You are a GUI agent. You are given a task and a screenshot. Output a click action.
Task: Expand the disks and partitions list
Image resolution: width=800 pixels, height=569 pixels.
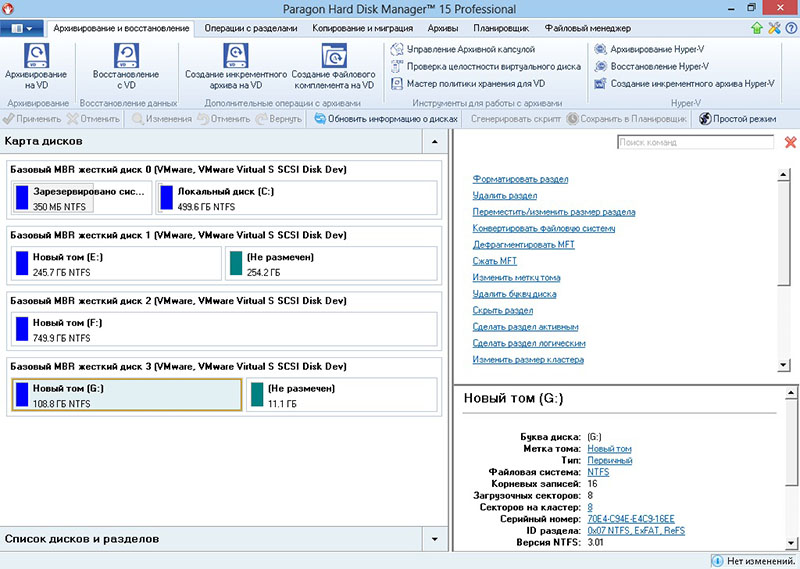tap(434, 539)
